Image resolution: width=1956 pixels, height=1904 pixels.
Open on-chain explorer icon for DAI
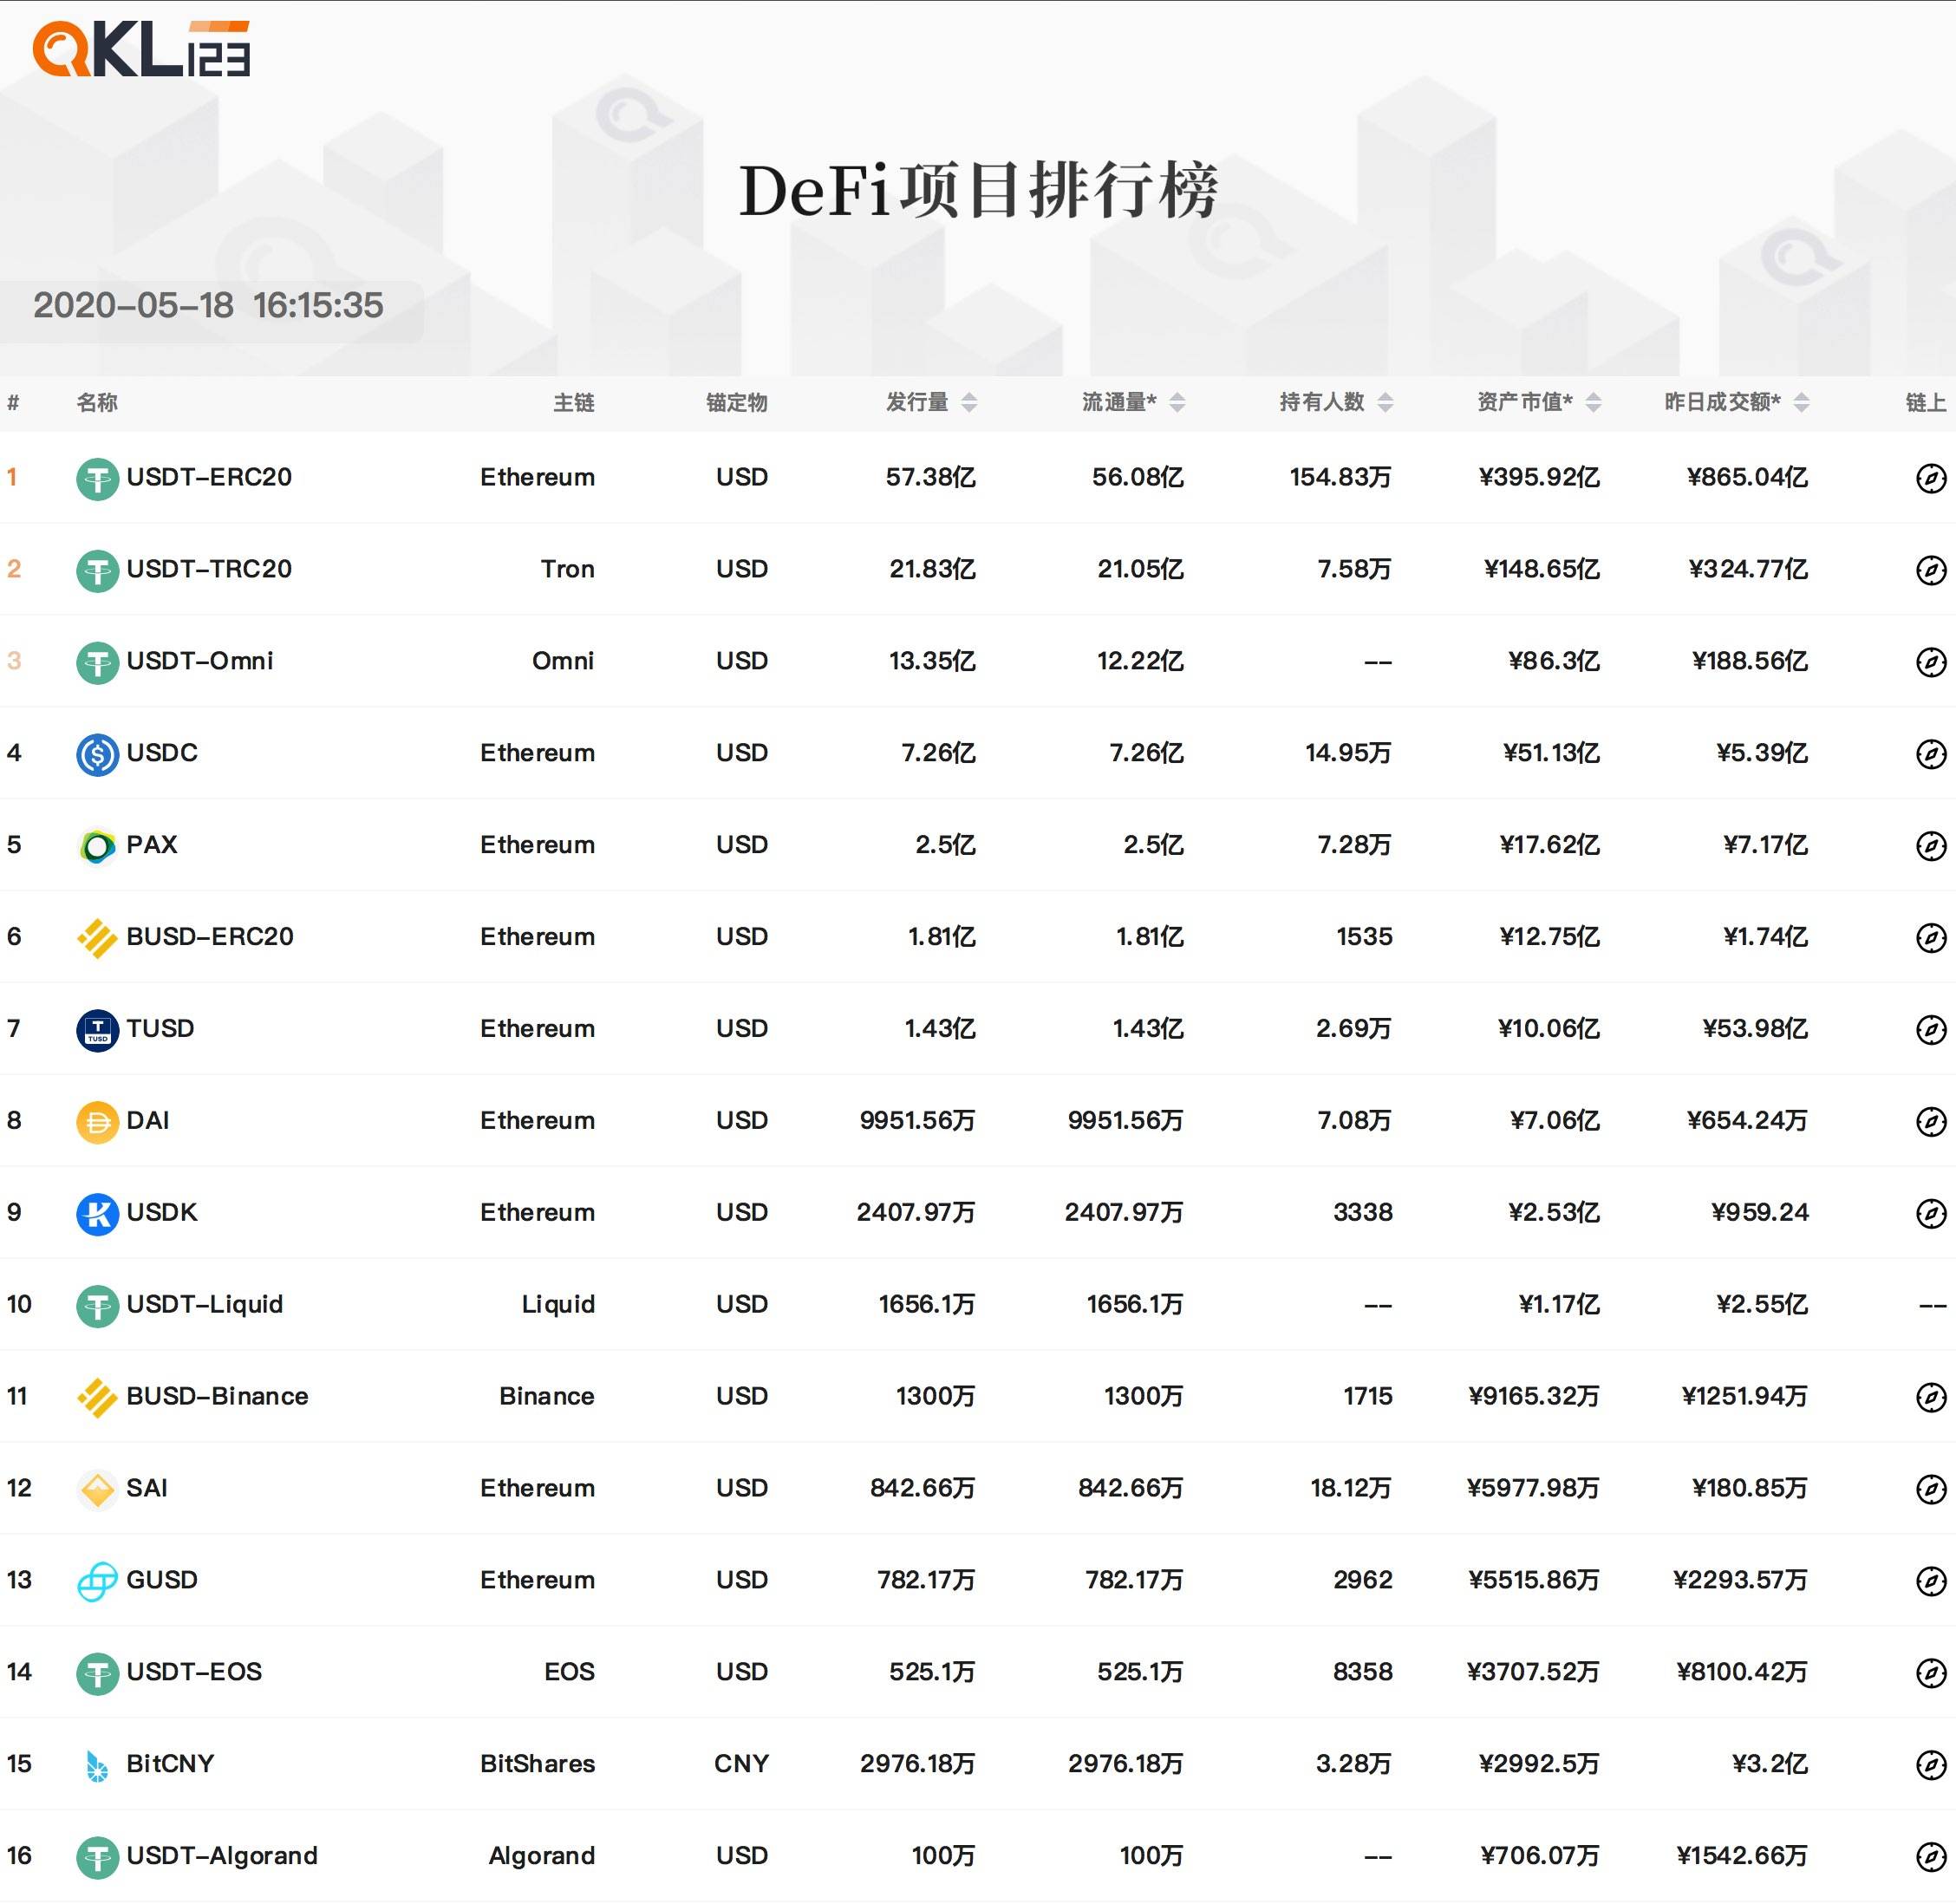(1930, 1122)
